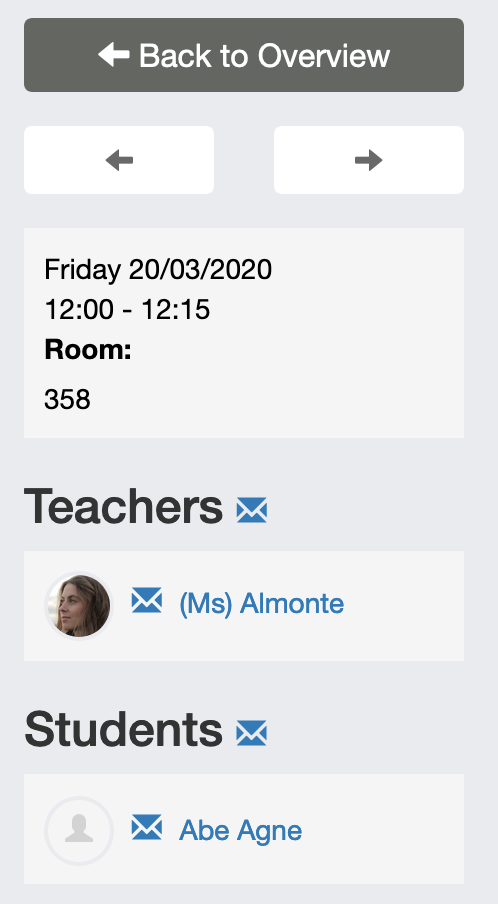Open Abe Agne's profile link
Screen dimensions: 498x904
click(240, 830)
